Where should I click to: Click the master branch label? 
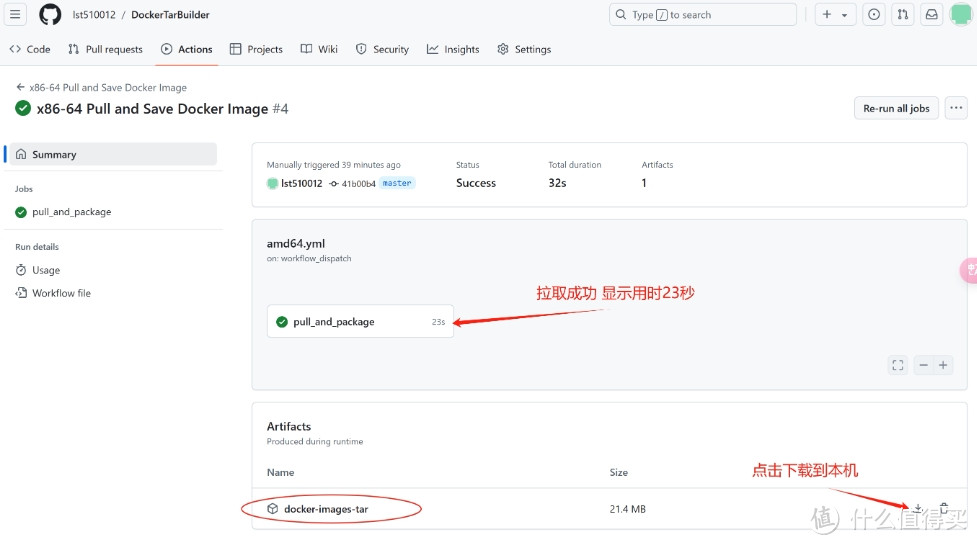point(397,183)
